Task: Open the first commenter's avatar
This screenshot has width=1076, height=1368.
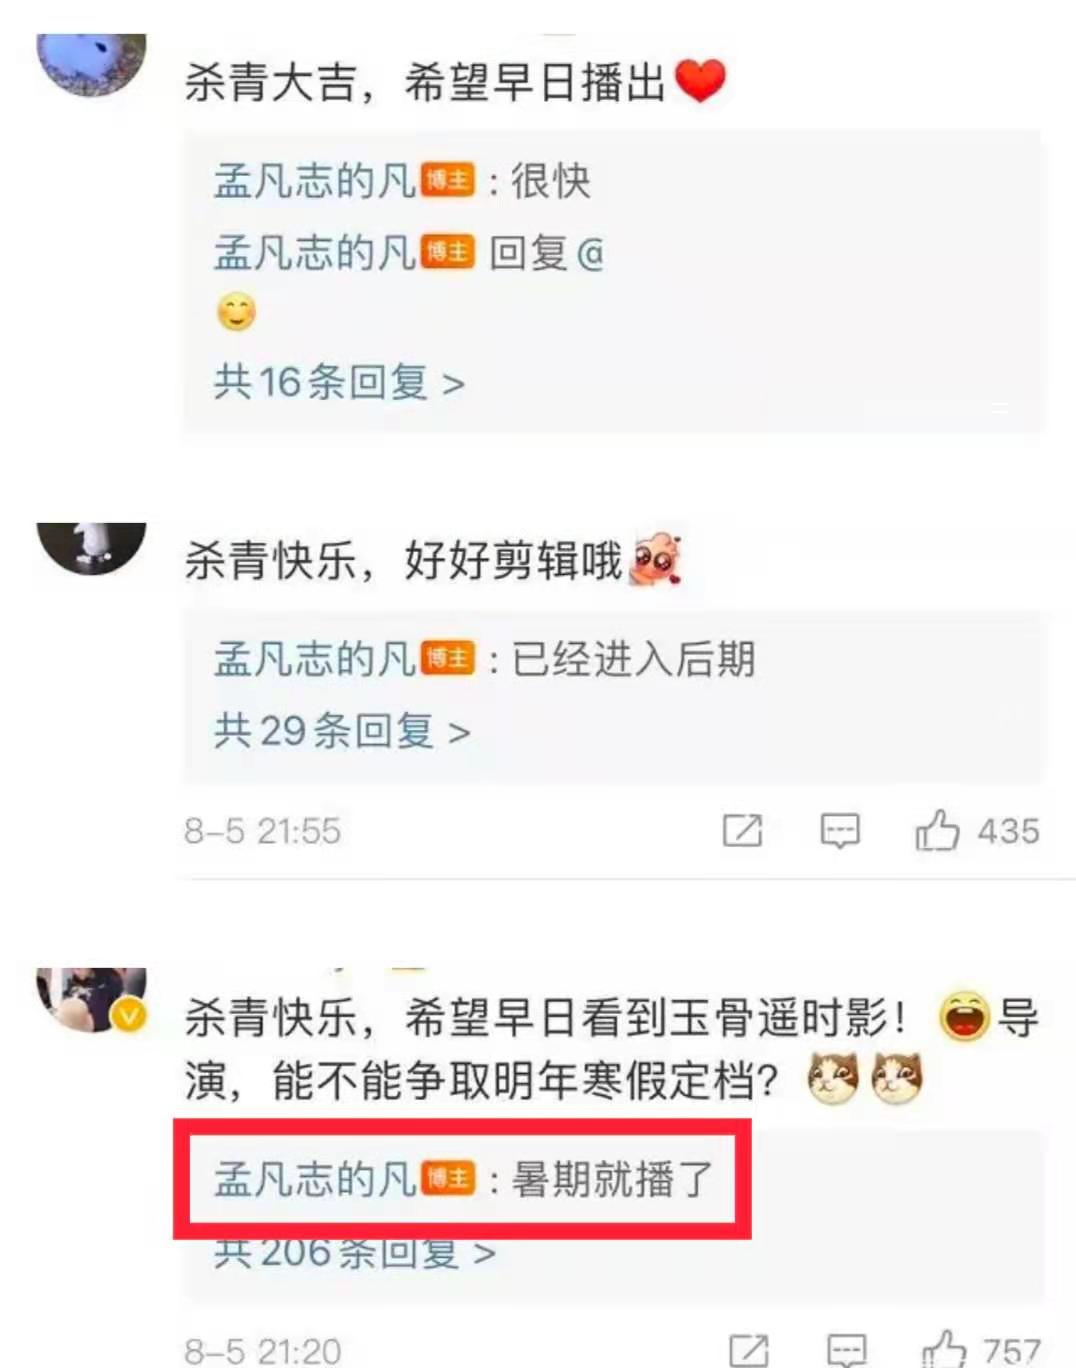Action: click(91, 64)
